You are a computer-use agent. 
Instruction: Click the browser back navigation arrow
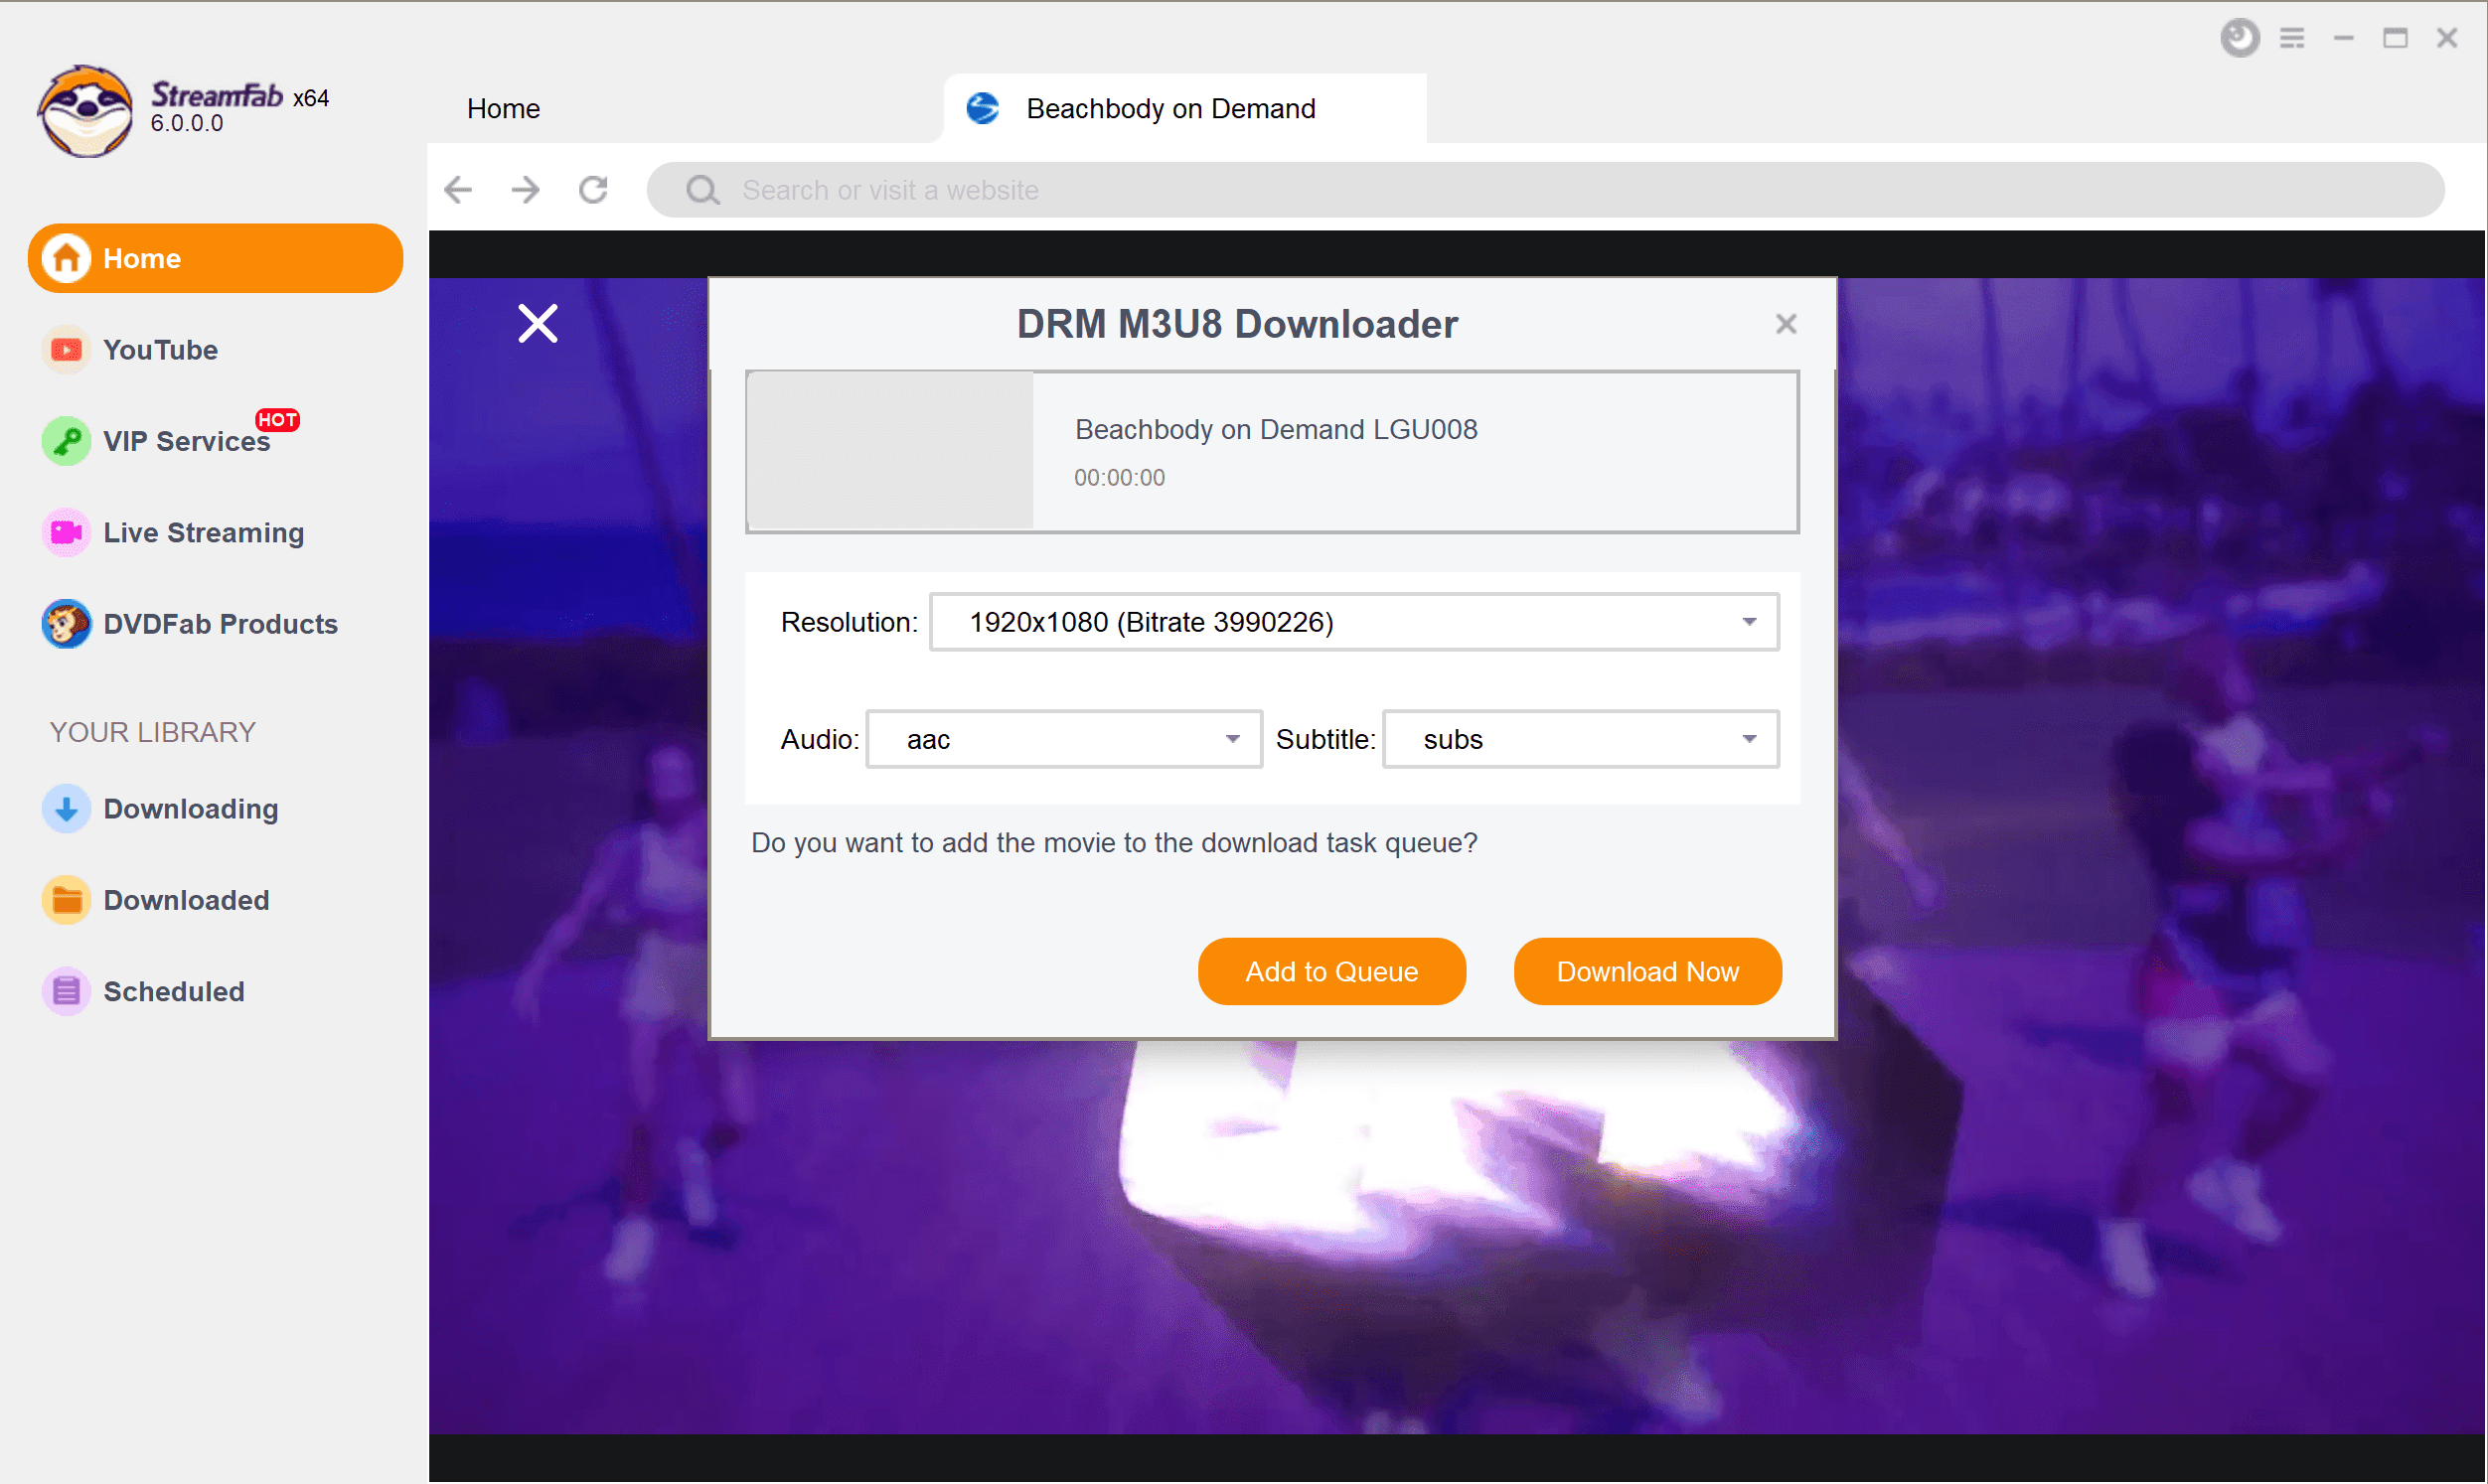[461, 189]
